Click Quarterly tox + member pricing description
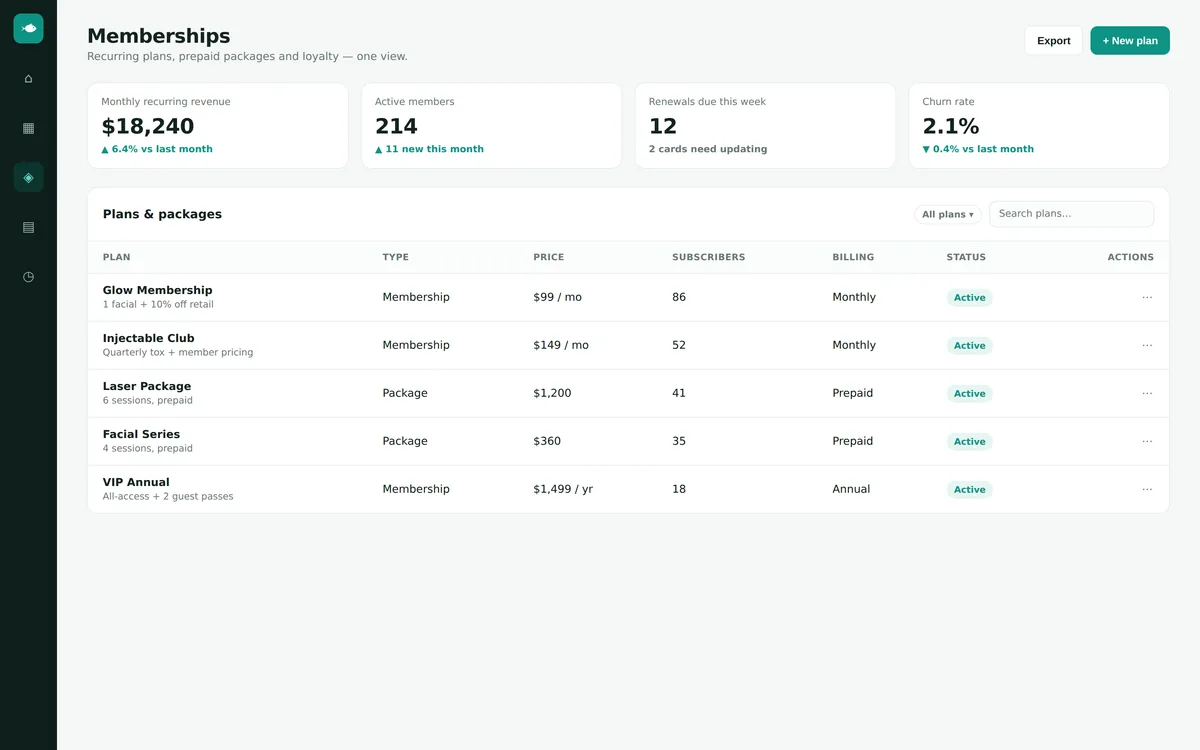This screenshot has height=750, width=1200. (178, 353)
